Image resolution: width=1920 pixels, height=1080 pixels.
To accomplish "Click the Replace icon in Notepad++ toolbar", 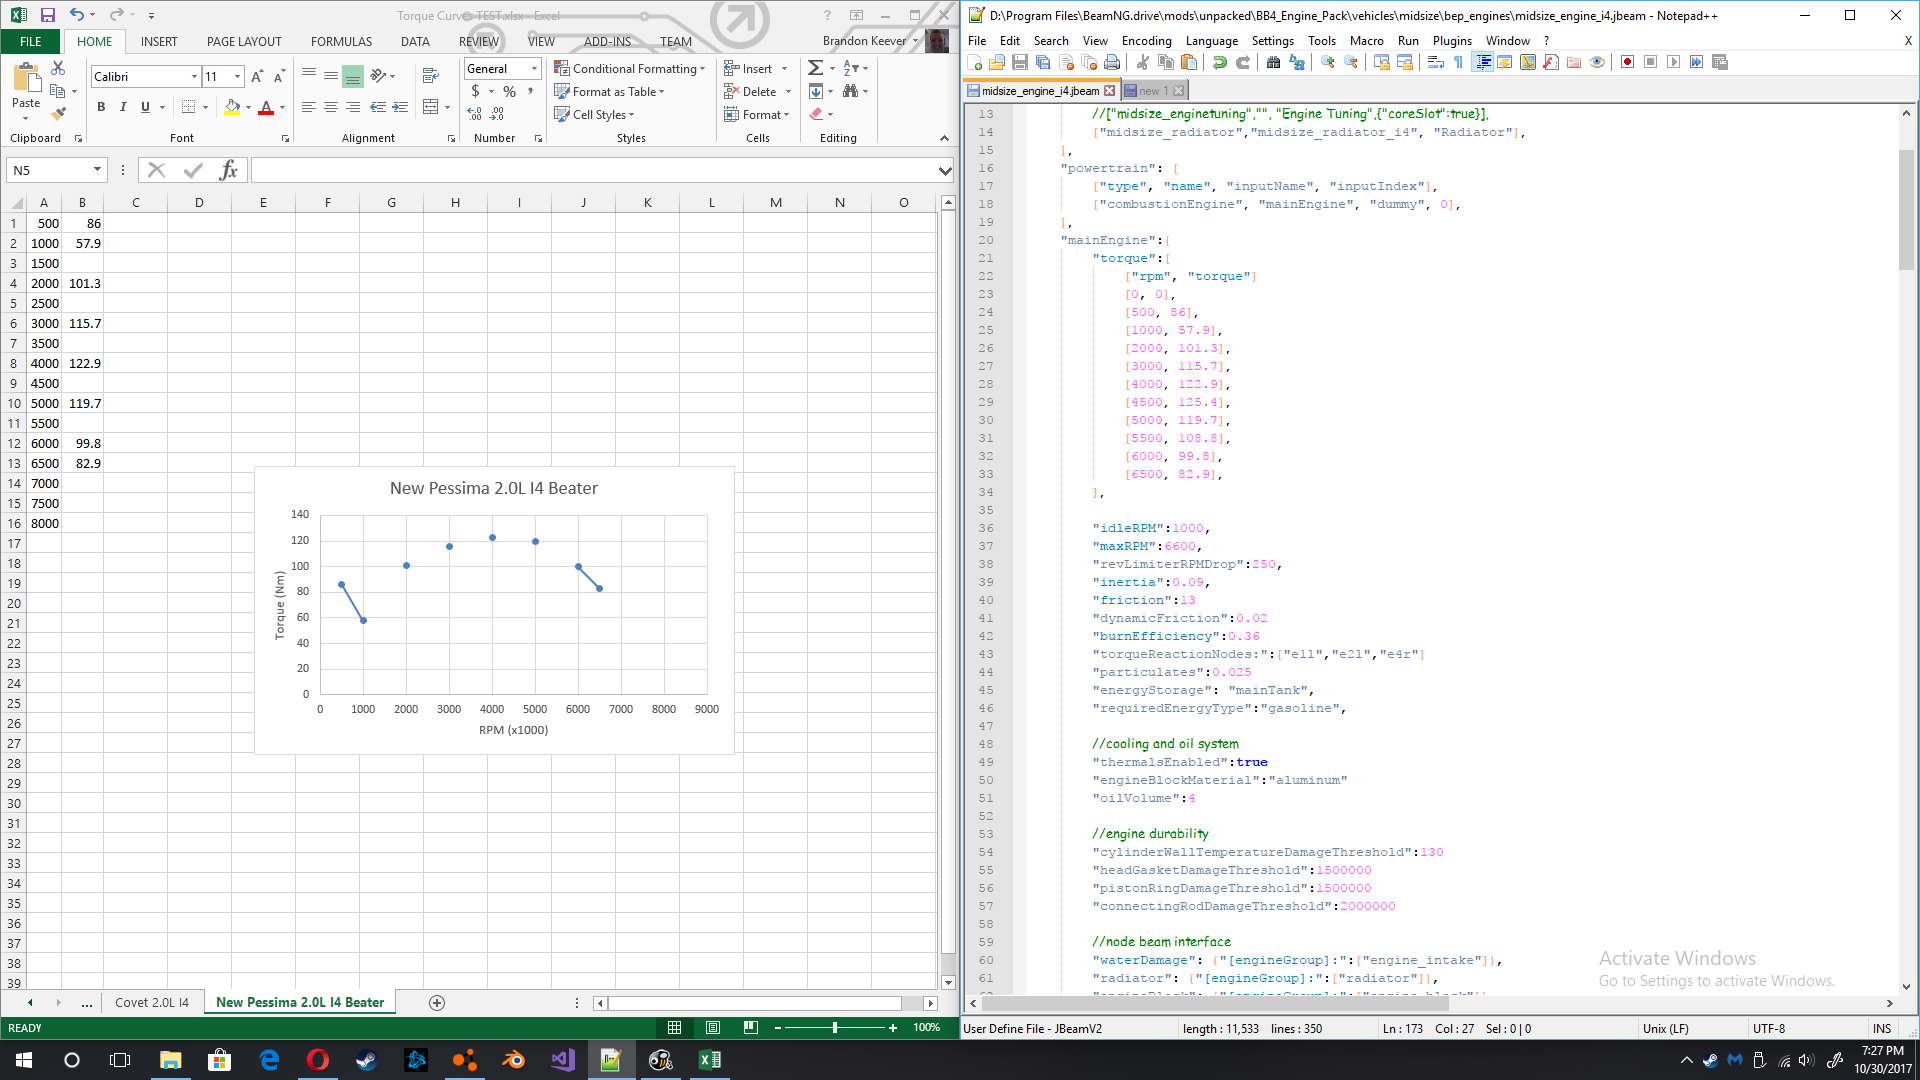I will [1297, 62].
